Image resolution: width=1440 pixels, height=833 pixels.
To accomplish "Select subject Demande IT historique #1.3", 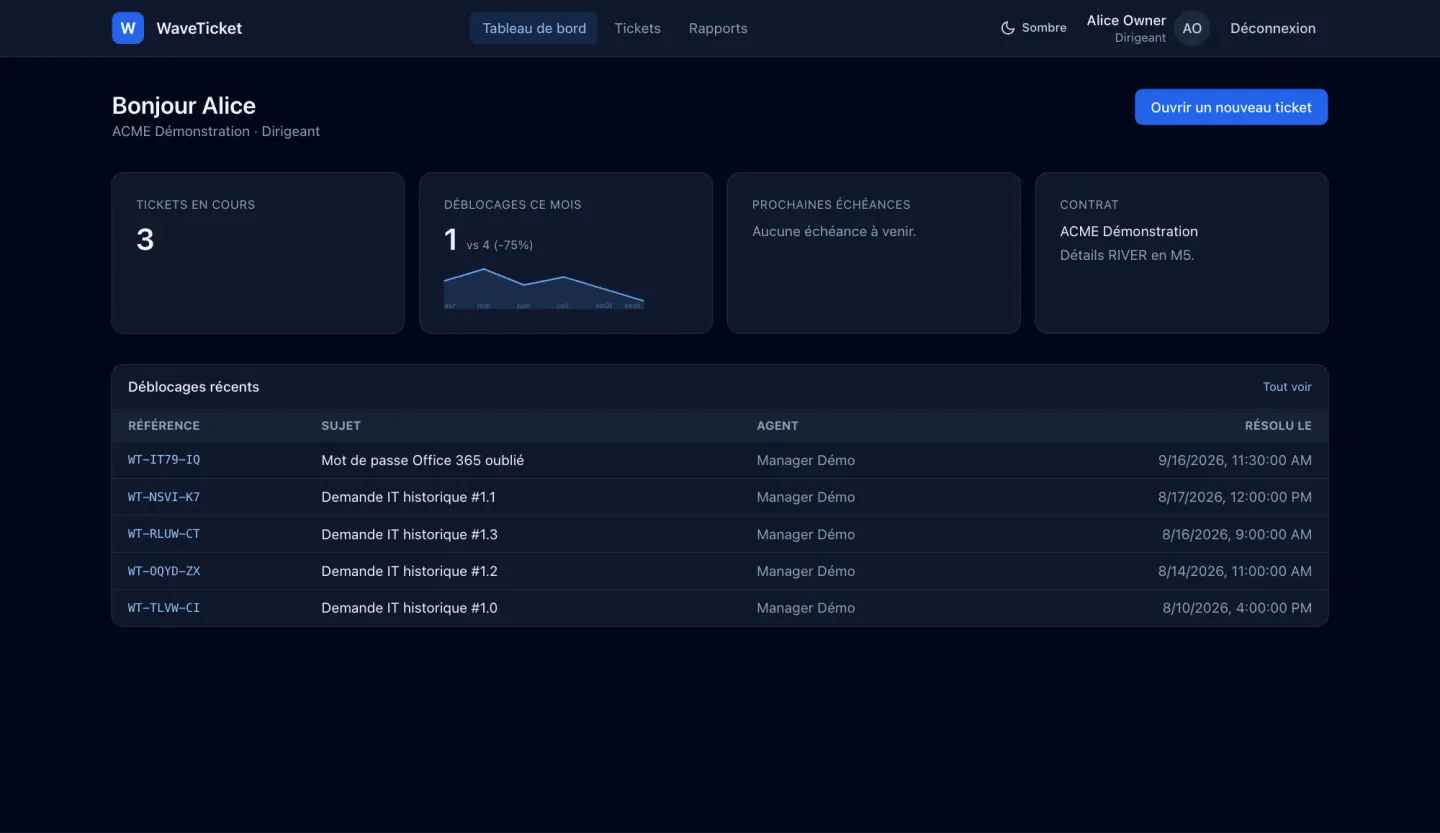I will click(x=409, y=534).
